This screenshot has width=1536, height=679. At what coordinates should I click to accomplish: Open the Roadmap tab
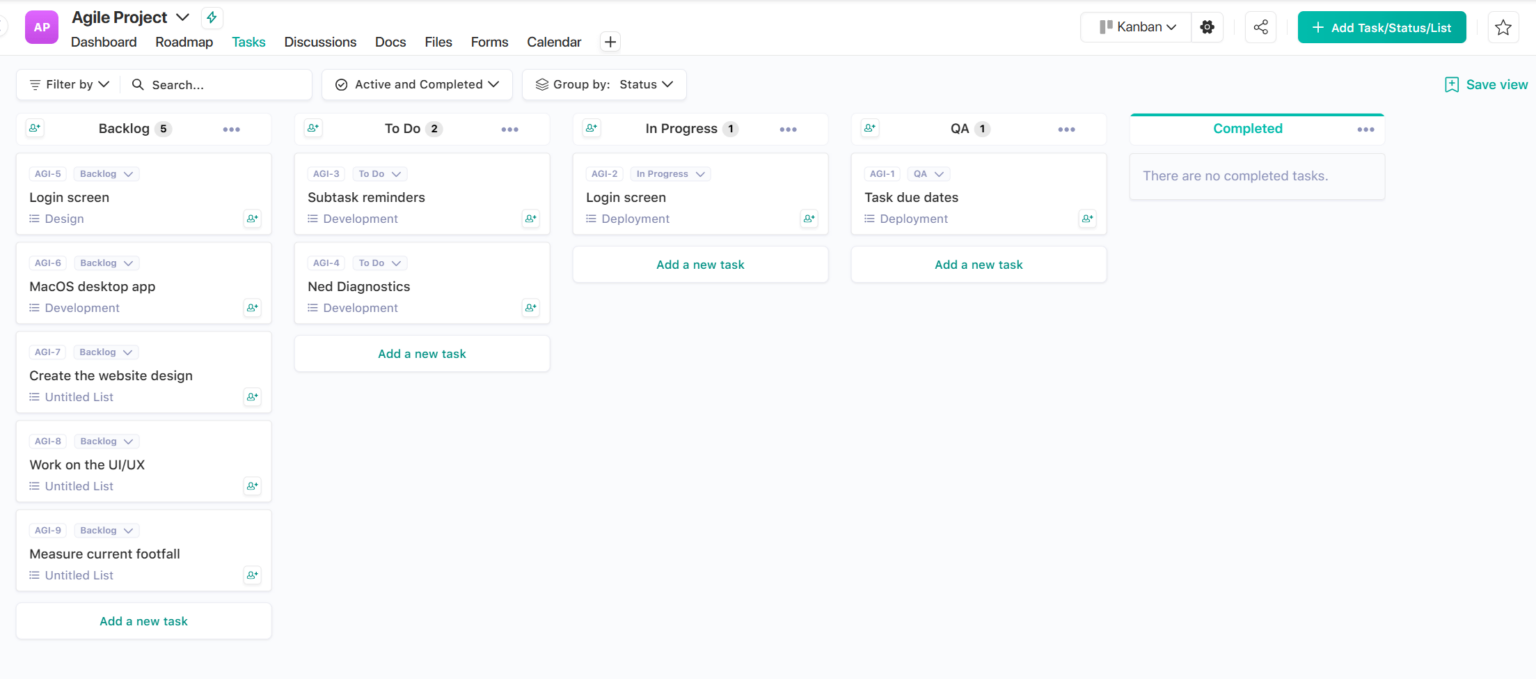pos(184,42)
